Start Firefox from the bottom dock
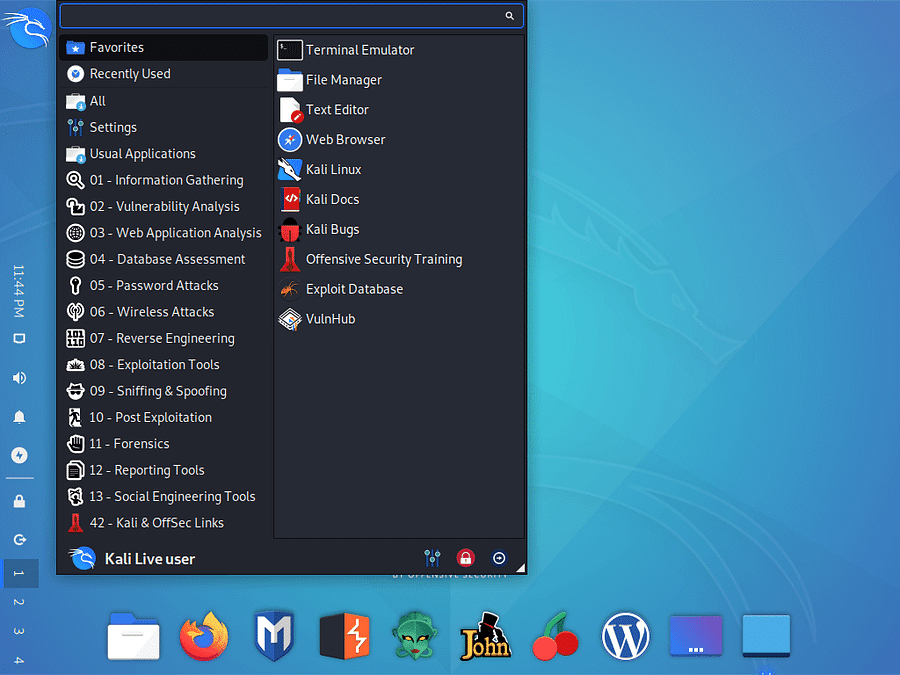The image size is (900, 675). point(204,635)
